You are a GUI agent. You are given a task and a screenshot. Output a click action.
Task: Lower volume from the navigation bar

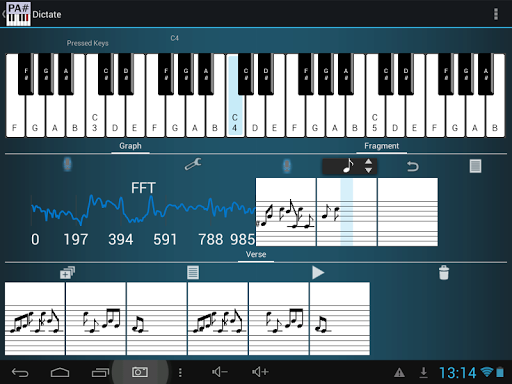click(x=220, y=372)
